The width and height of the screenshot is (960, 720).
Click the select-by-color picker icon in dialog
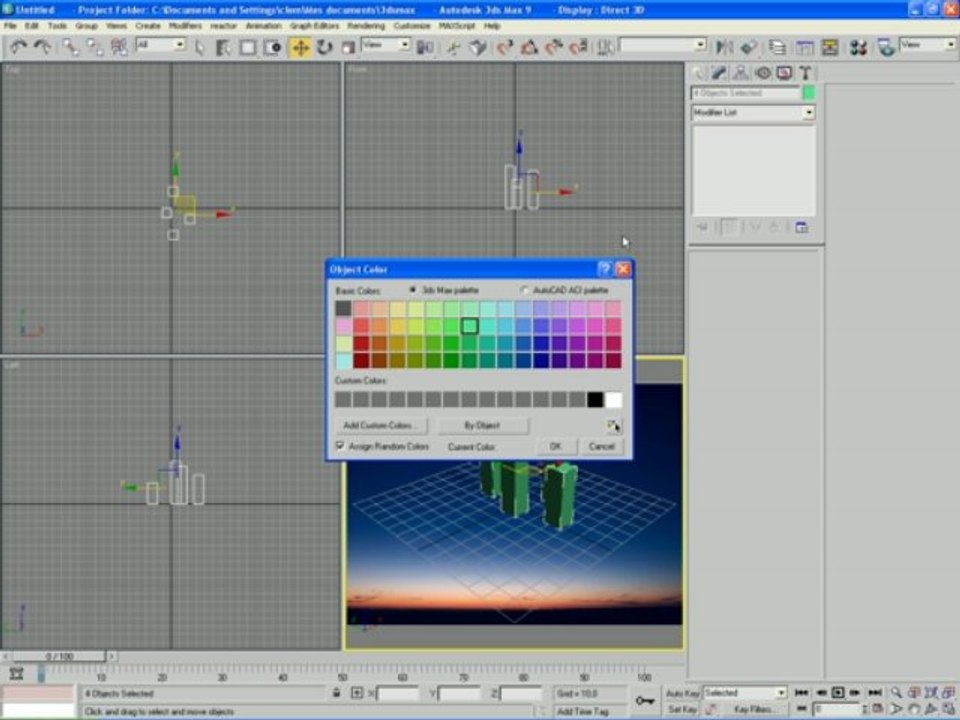pyautogui.click(x=613, y=426)
